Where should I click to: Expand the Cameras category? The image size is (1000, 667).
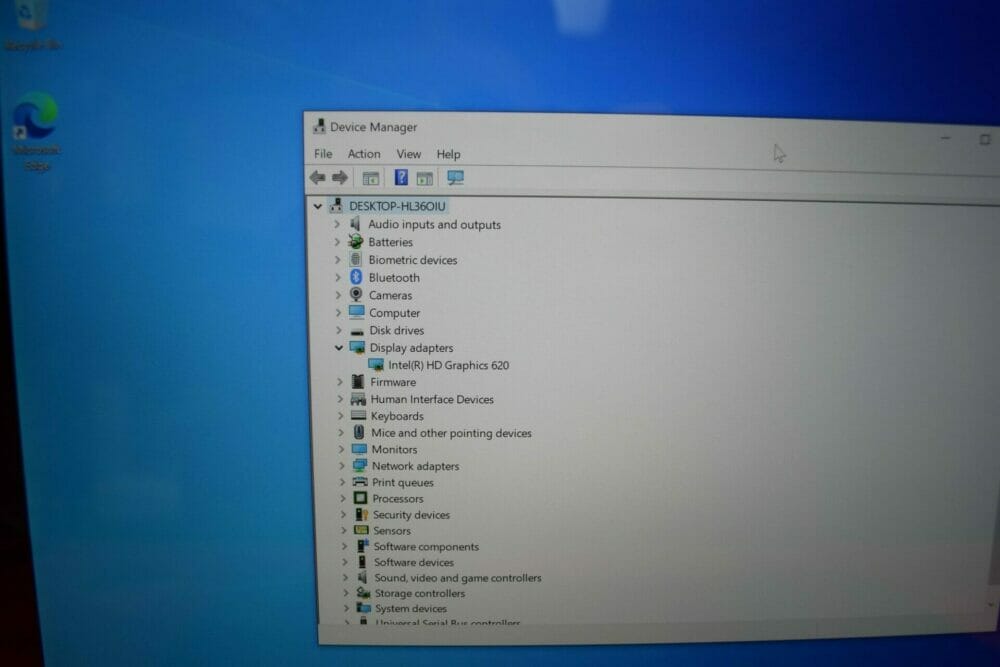coord(338,295)
